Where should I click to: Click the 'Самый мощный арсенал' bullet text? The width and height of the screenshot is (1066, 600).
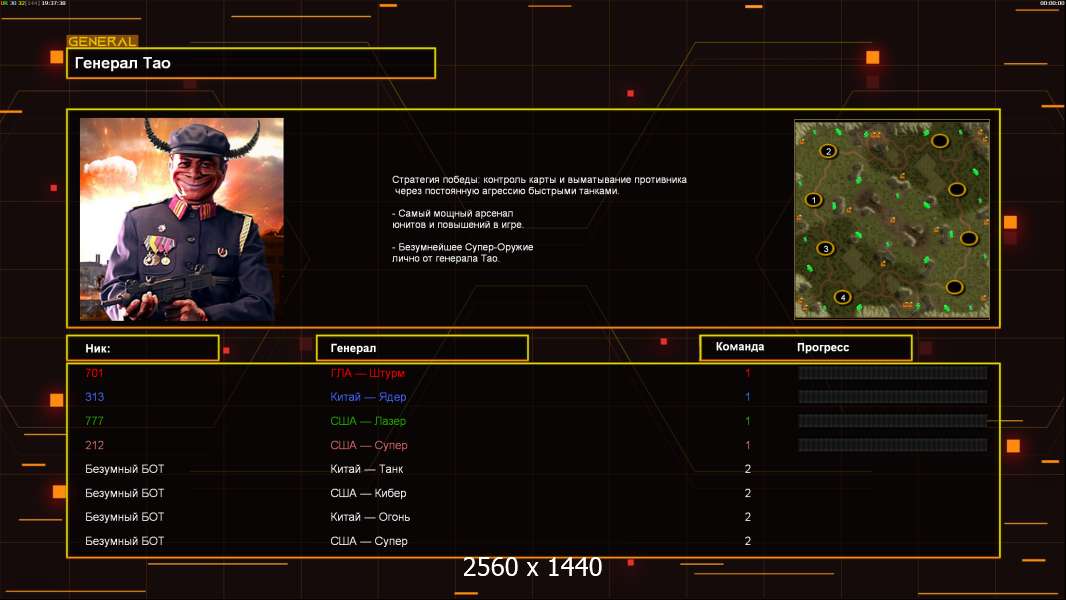click(x=458, y=219)
